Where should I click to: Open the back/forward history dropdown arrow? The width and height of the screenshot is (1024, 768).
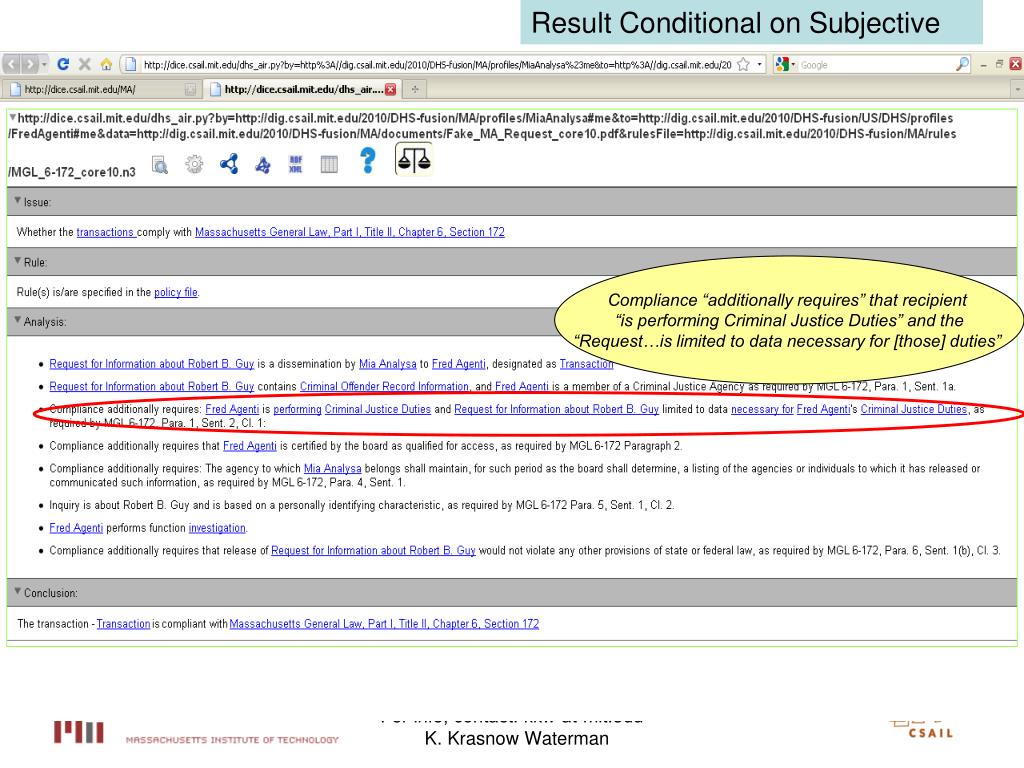click(x=44, y=64)
